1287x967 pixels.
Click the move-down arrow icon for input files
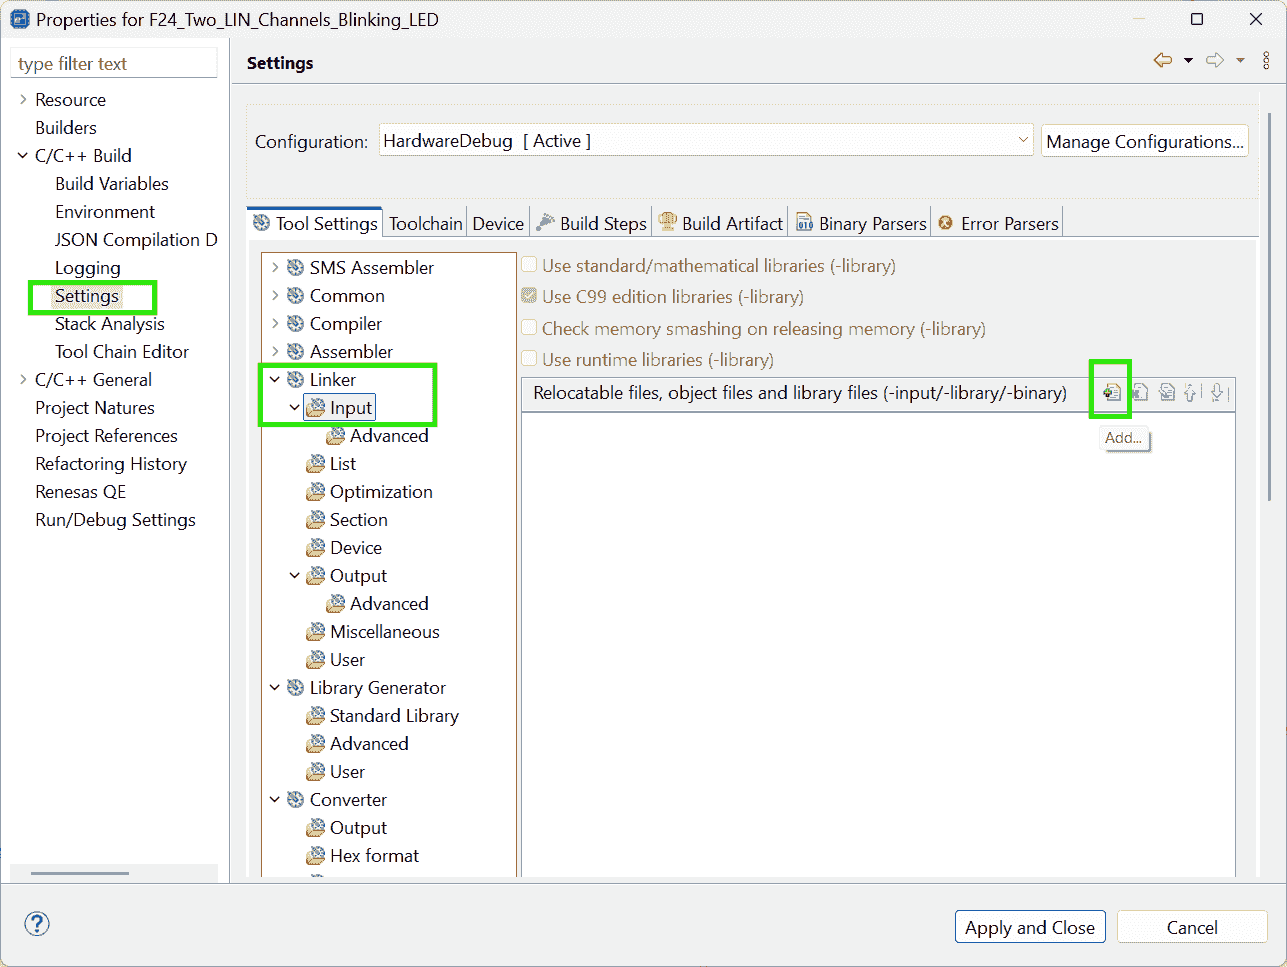click(1218, 392)
